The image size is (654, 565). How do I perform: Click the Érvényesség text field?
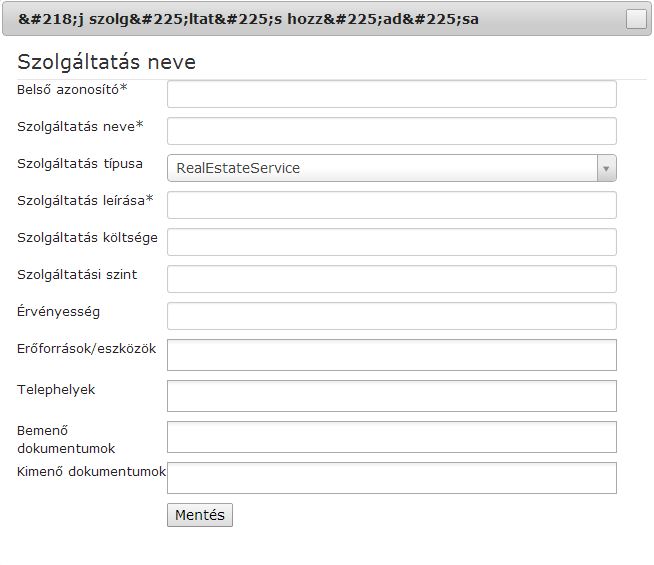pyautogui.click(x=391, y=316)
